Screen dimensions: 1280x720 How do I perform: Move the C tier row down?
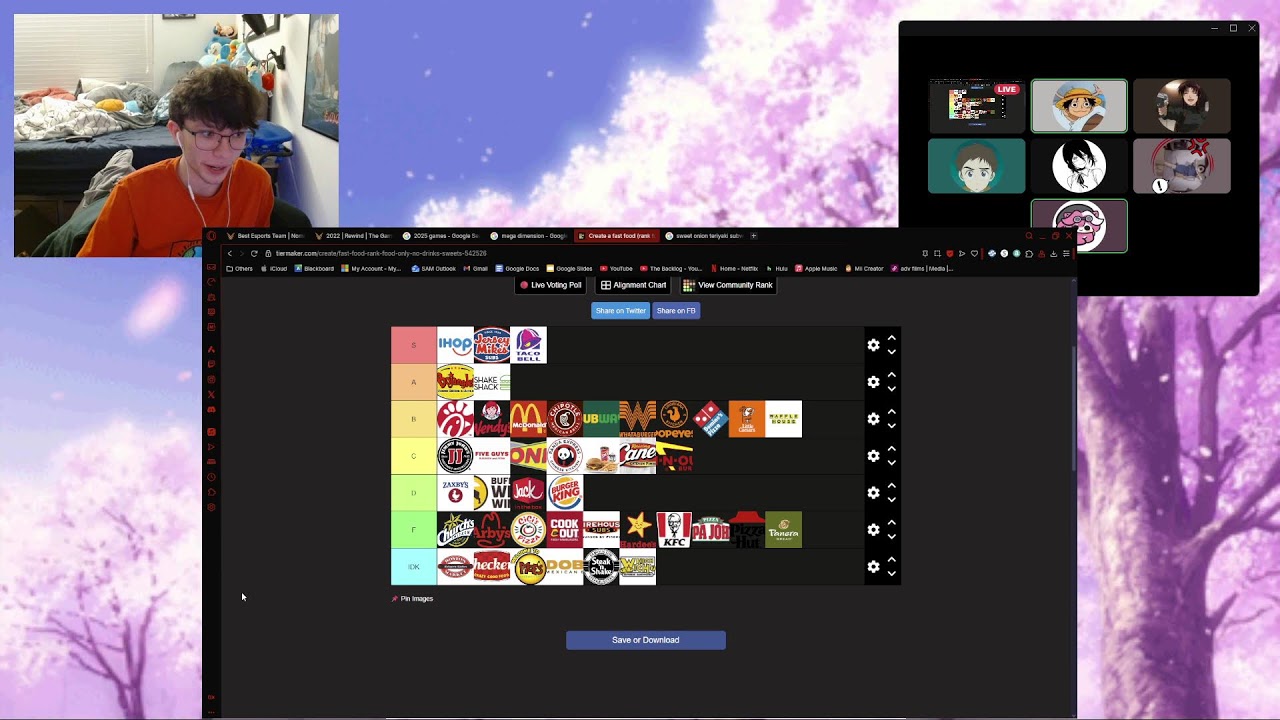tap(891, 463)
